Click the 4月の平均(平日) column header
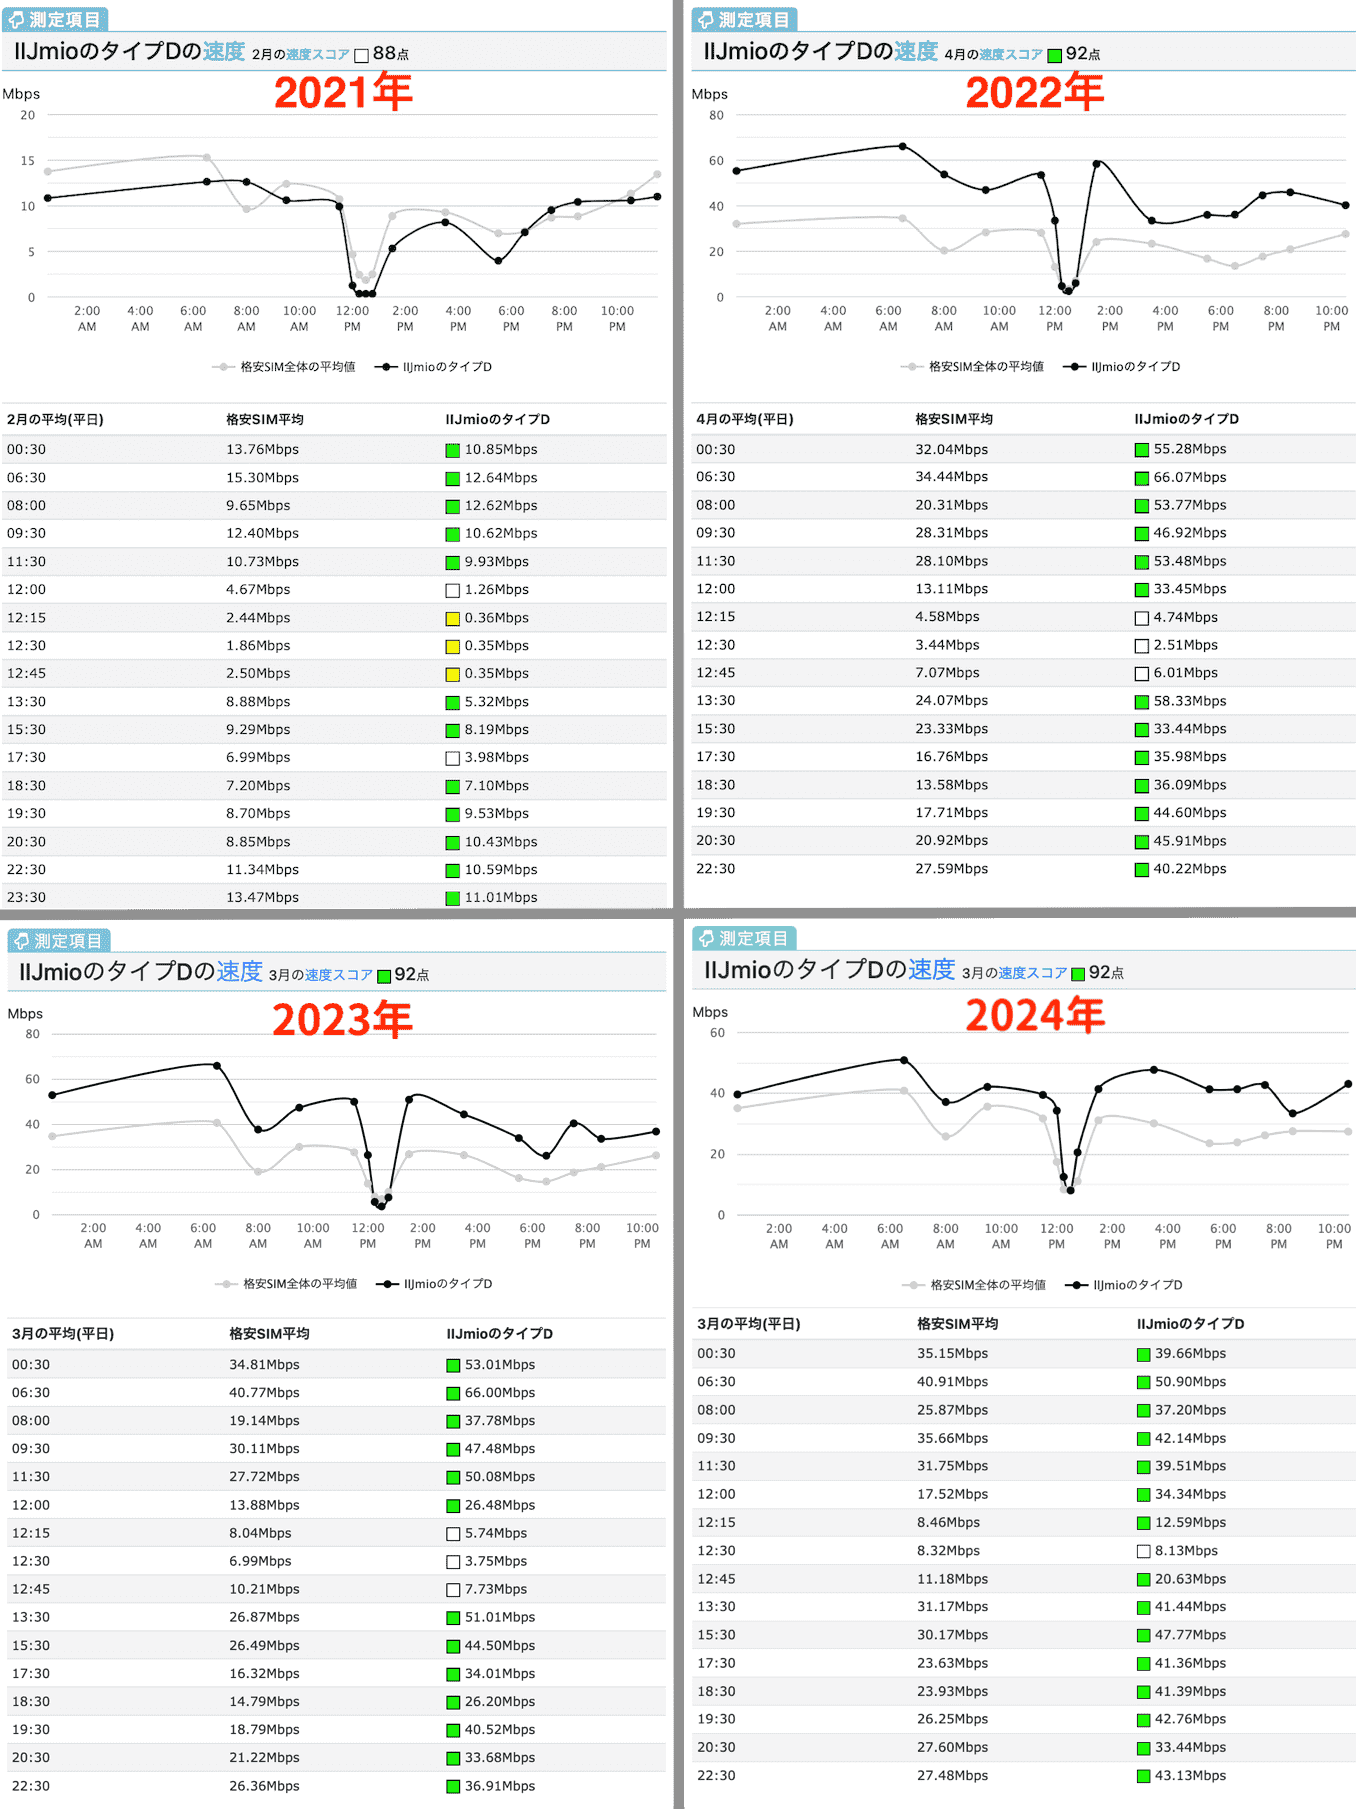 pyautogui.click(x=745, y=419)
